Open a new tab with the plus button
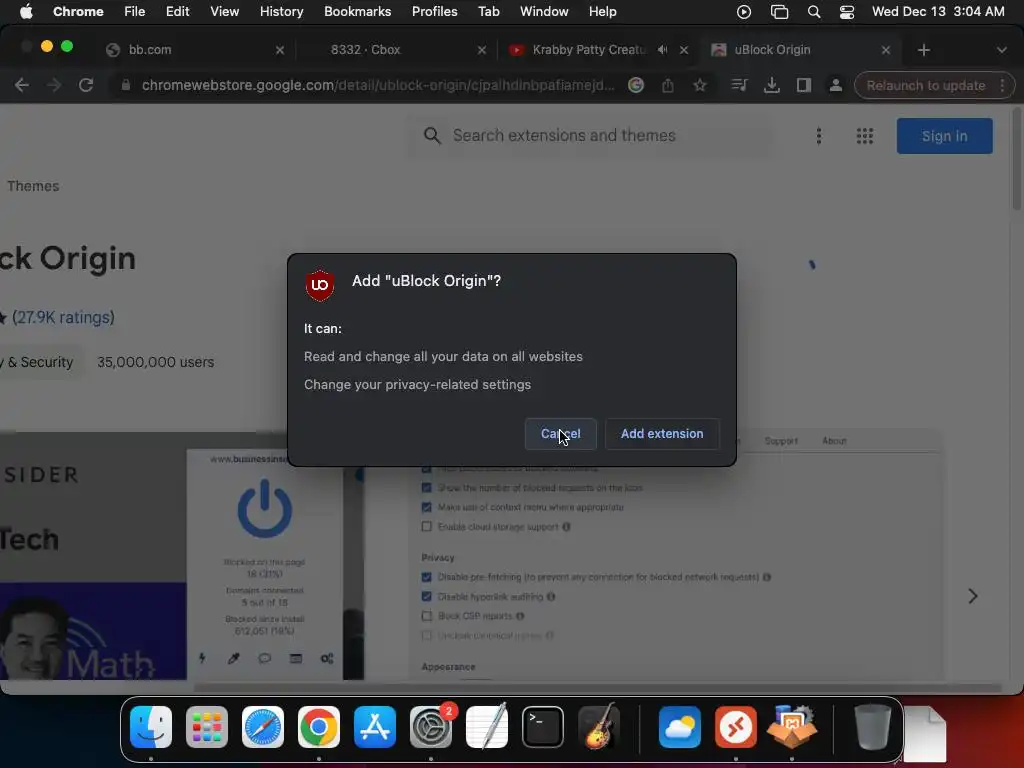1024x768 pixels. 923,50
